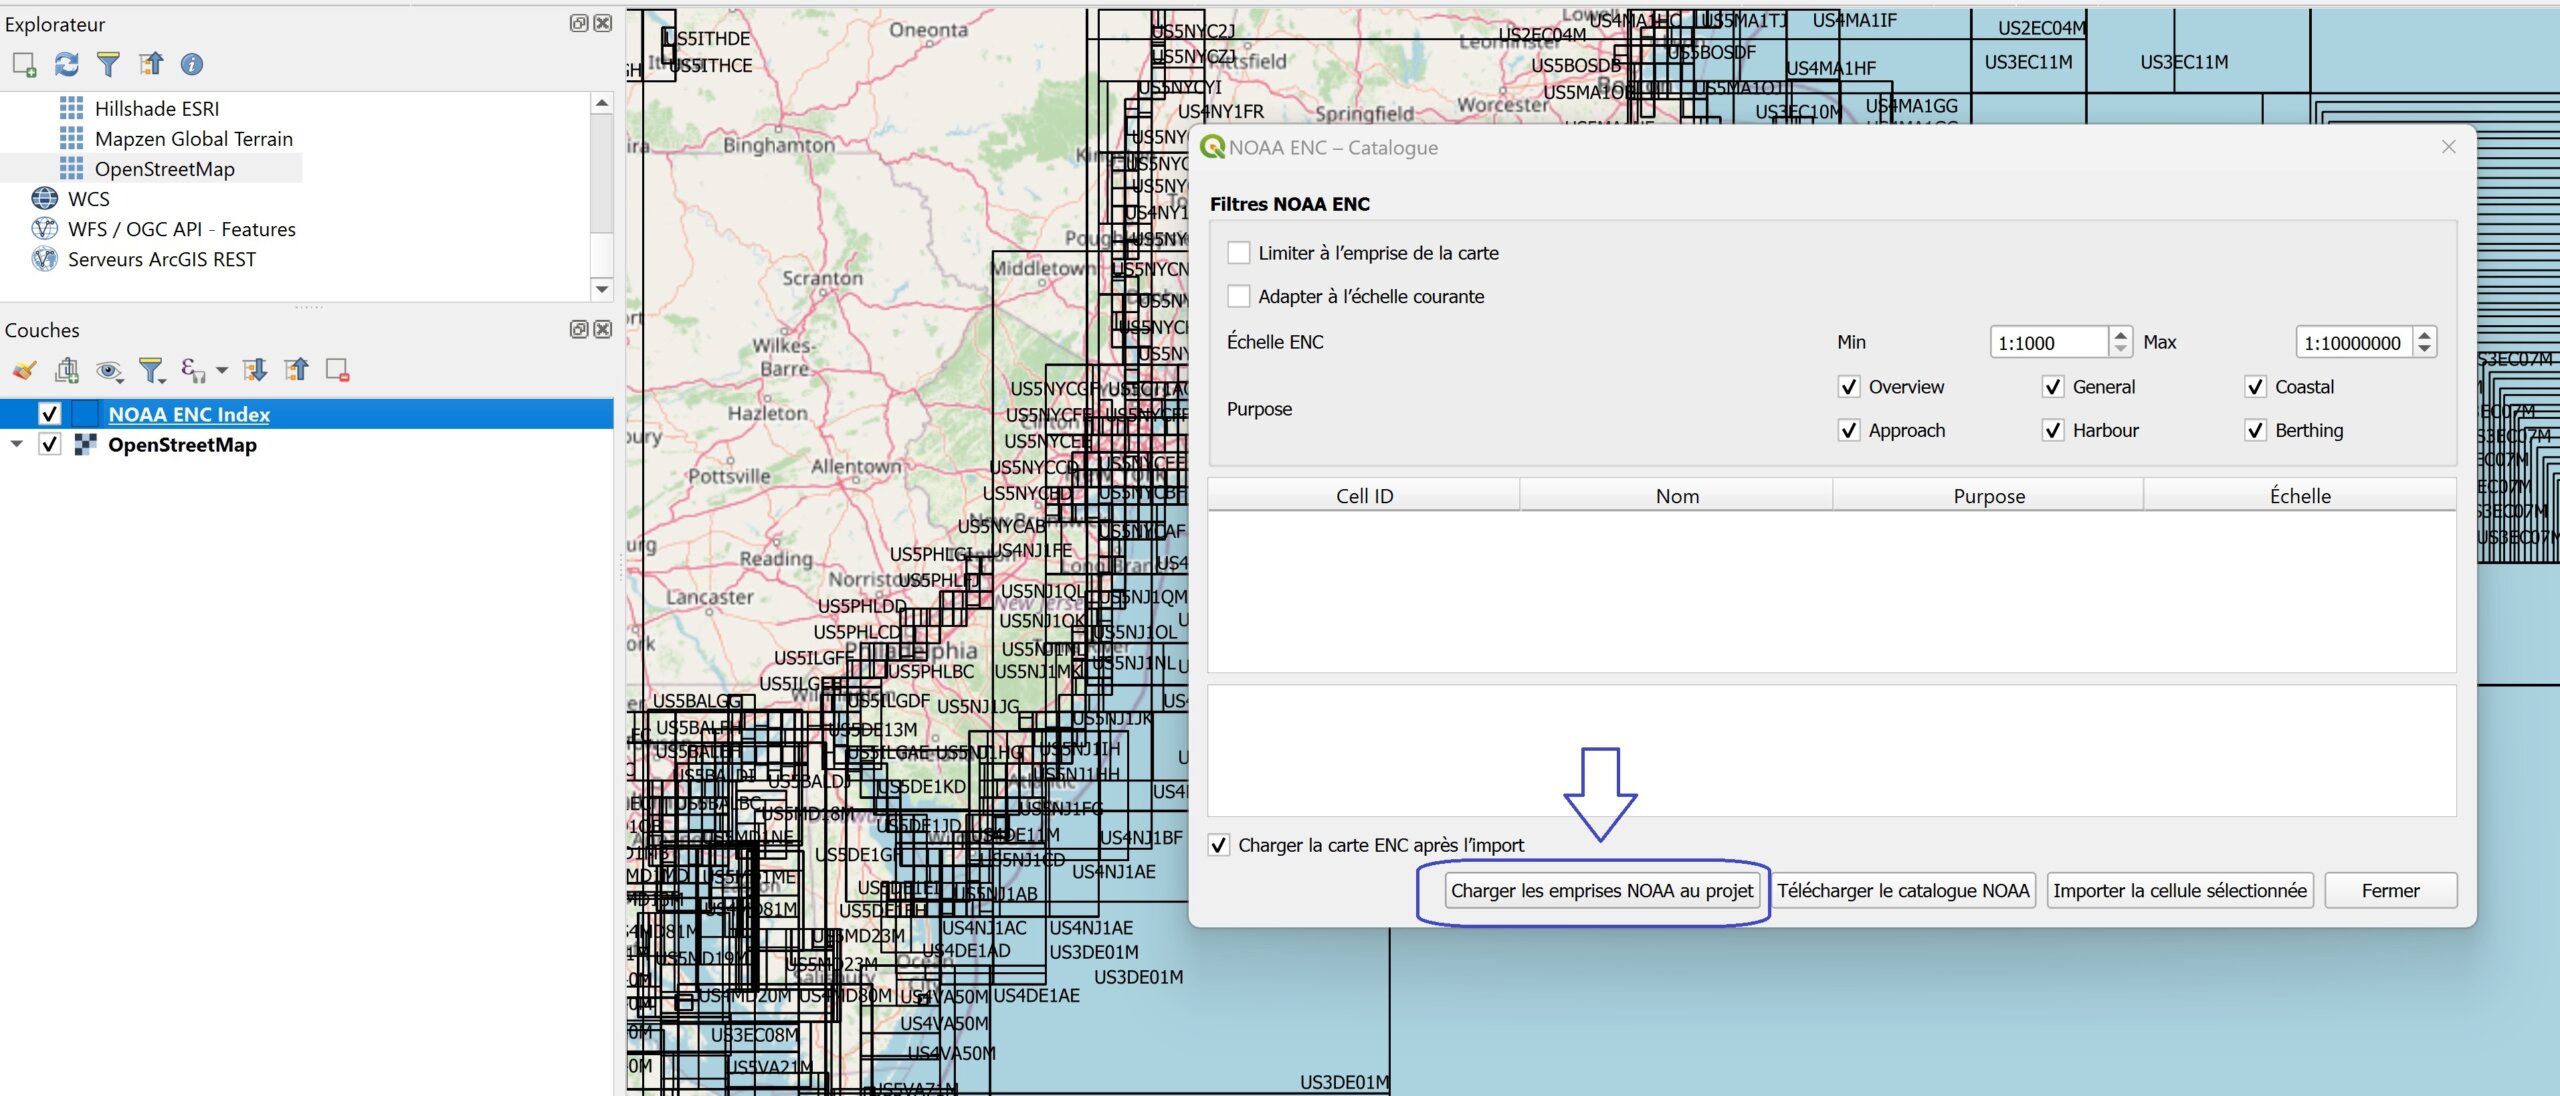Click Charger les emprises NOAA au projet

pos(1601,891)
